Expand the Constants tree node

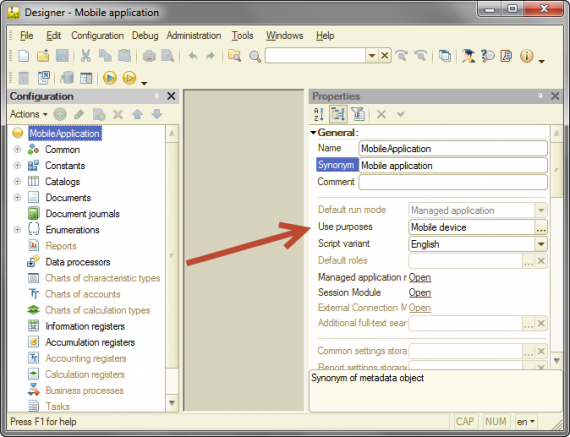click(17, 165)
